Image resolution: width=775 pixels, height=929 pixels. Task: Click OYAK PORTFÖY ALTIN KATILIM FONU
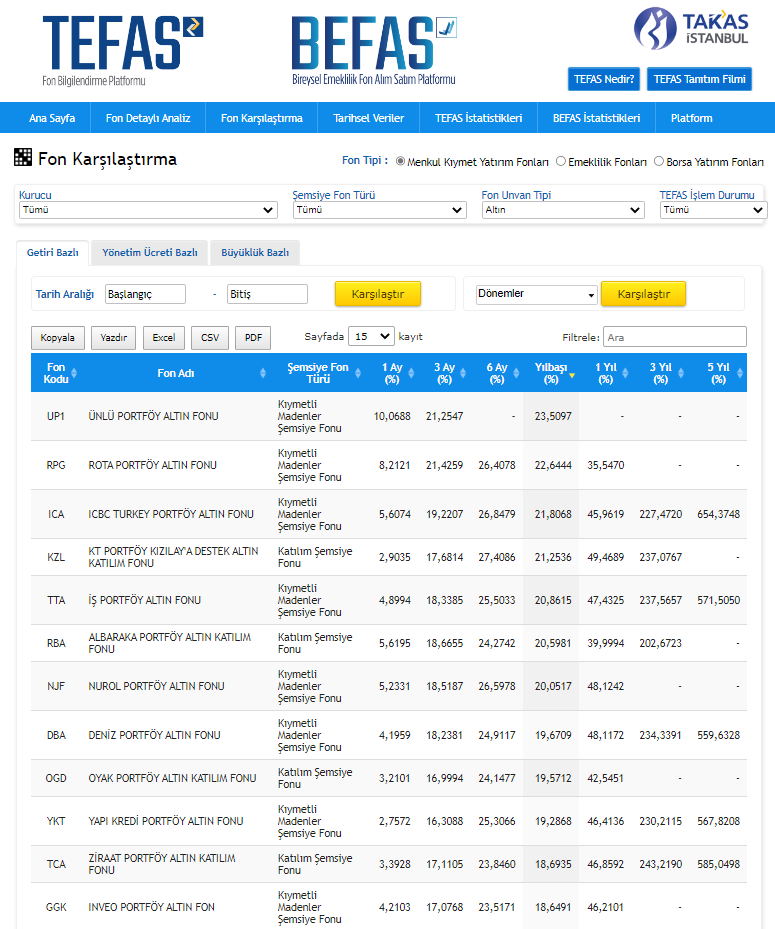click(x=172, y=778)
